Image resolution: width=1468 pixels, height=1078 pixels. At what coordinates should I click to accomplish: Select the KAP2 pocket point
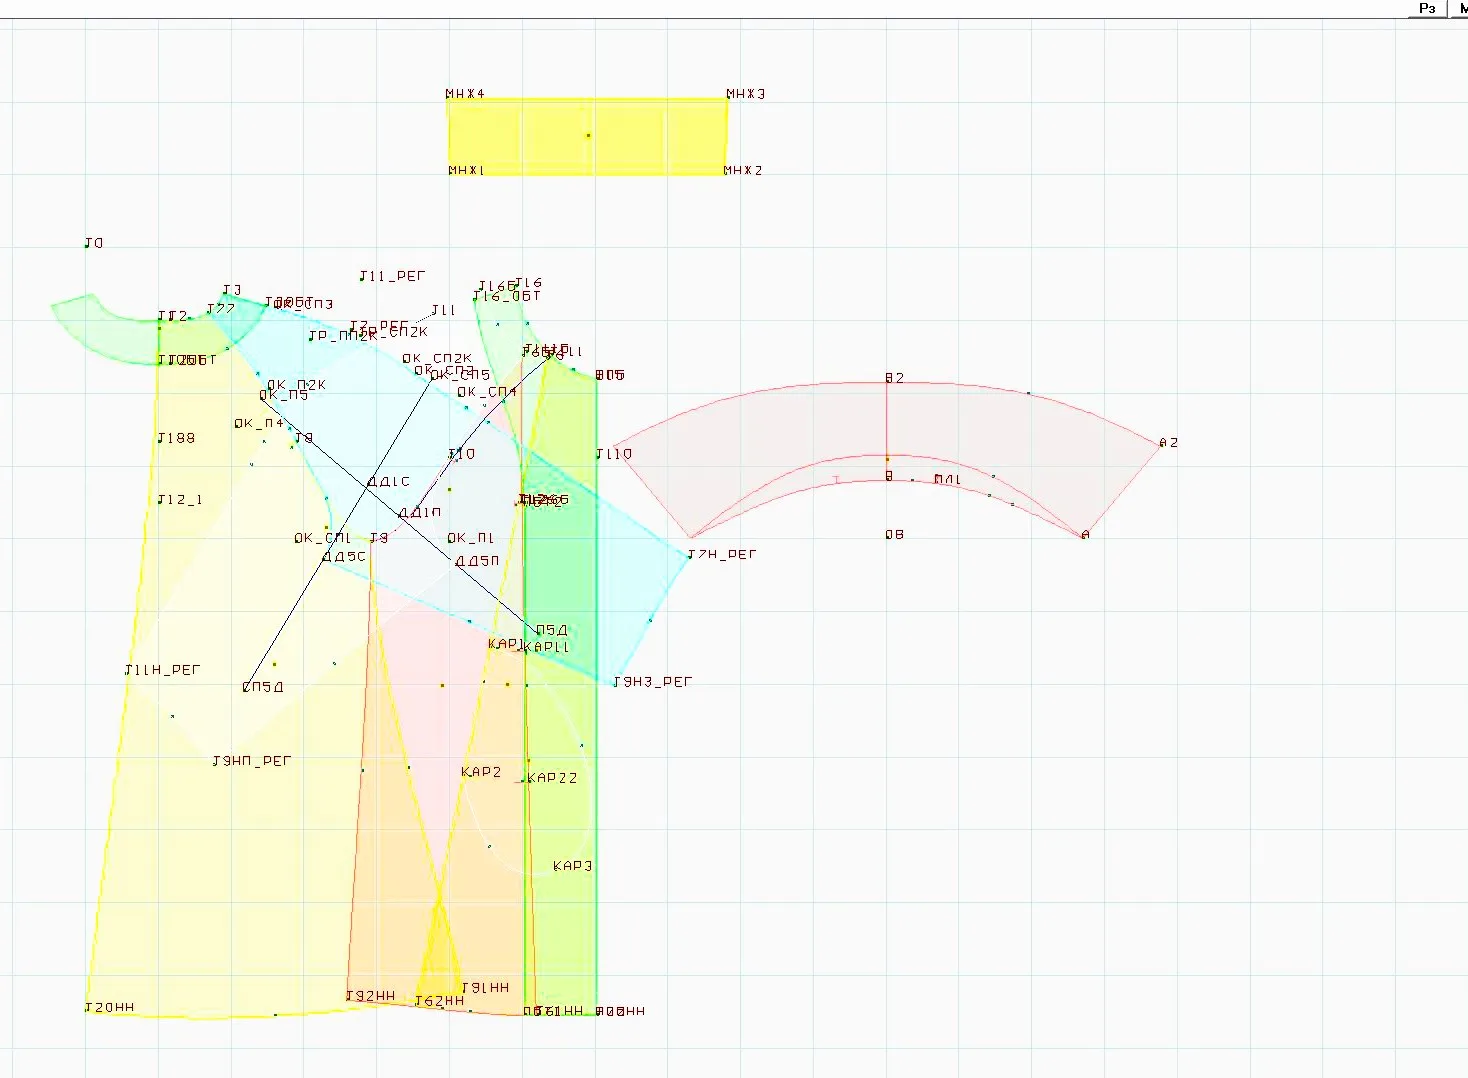coord(481,772)
